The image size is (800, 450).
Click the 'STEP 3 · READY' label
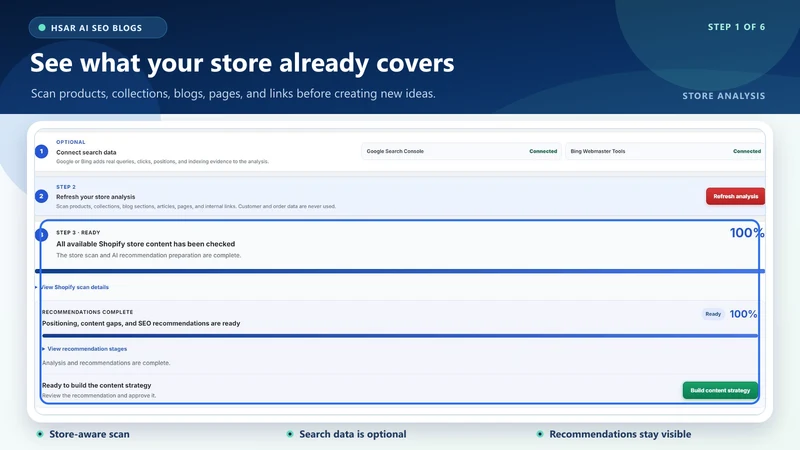78,232
